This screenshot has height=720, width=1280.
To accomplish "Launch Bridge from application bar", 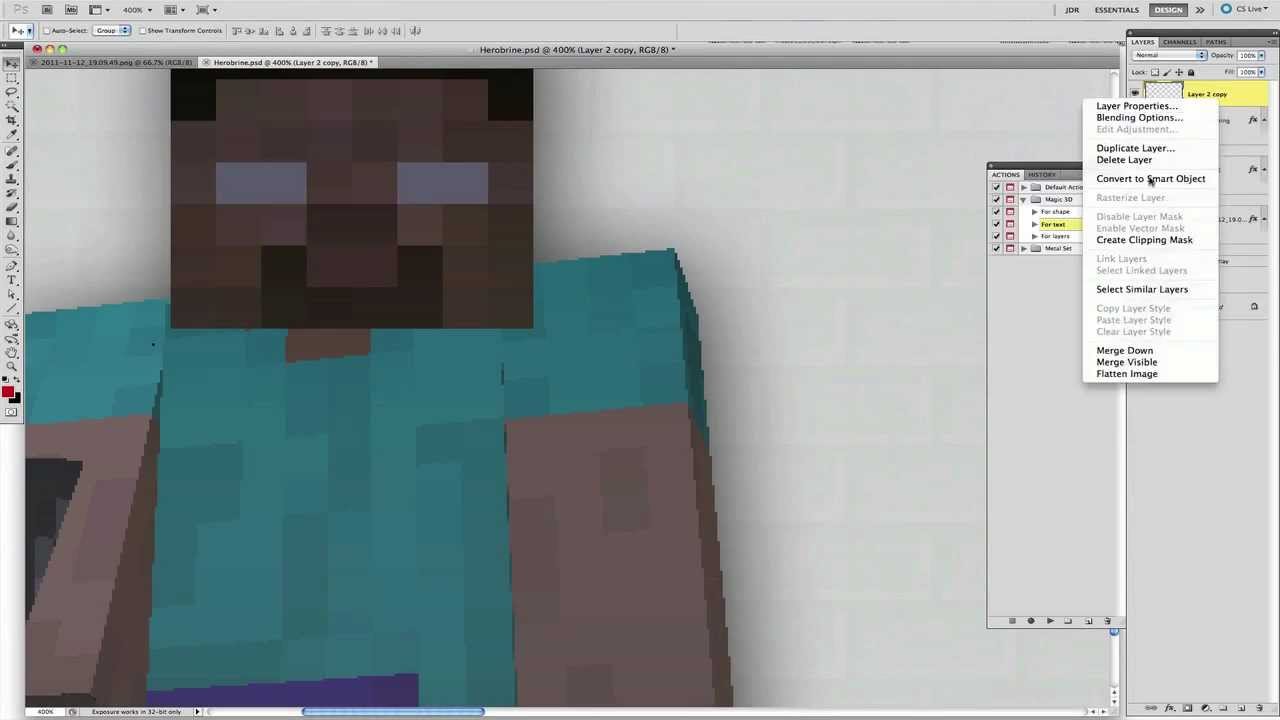I will 48,10.
